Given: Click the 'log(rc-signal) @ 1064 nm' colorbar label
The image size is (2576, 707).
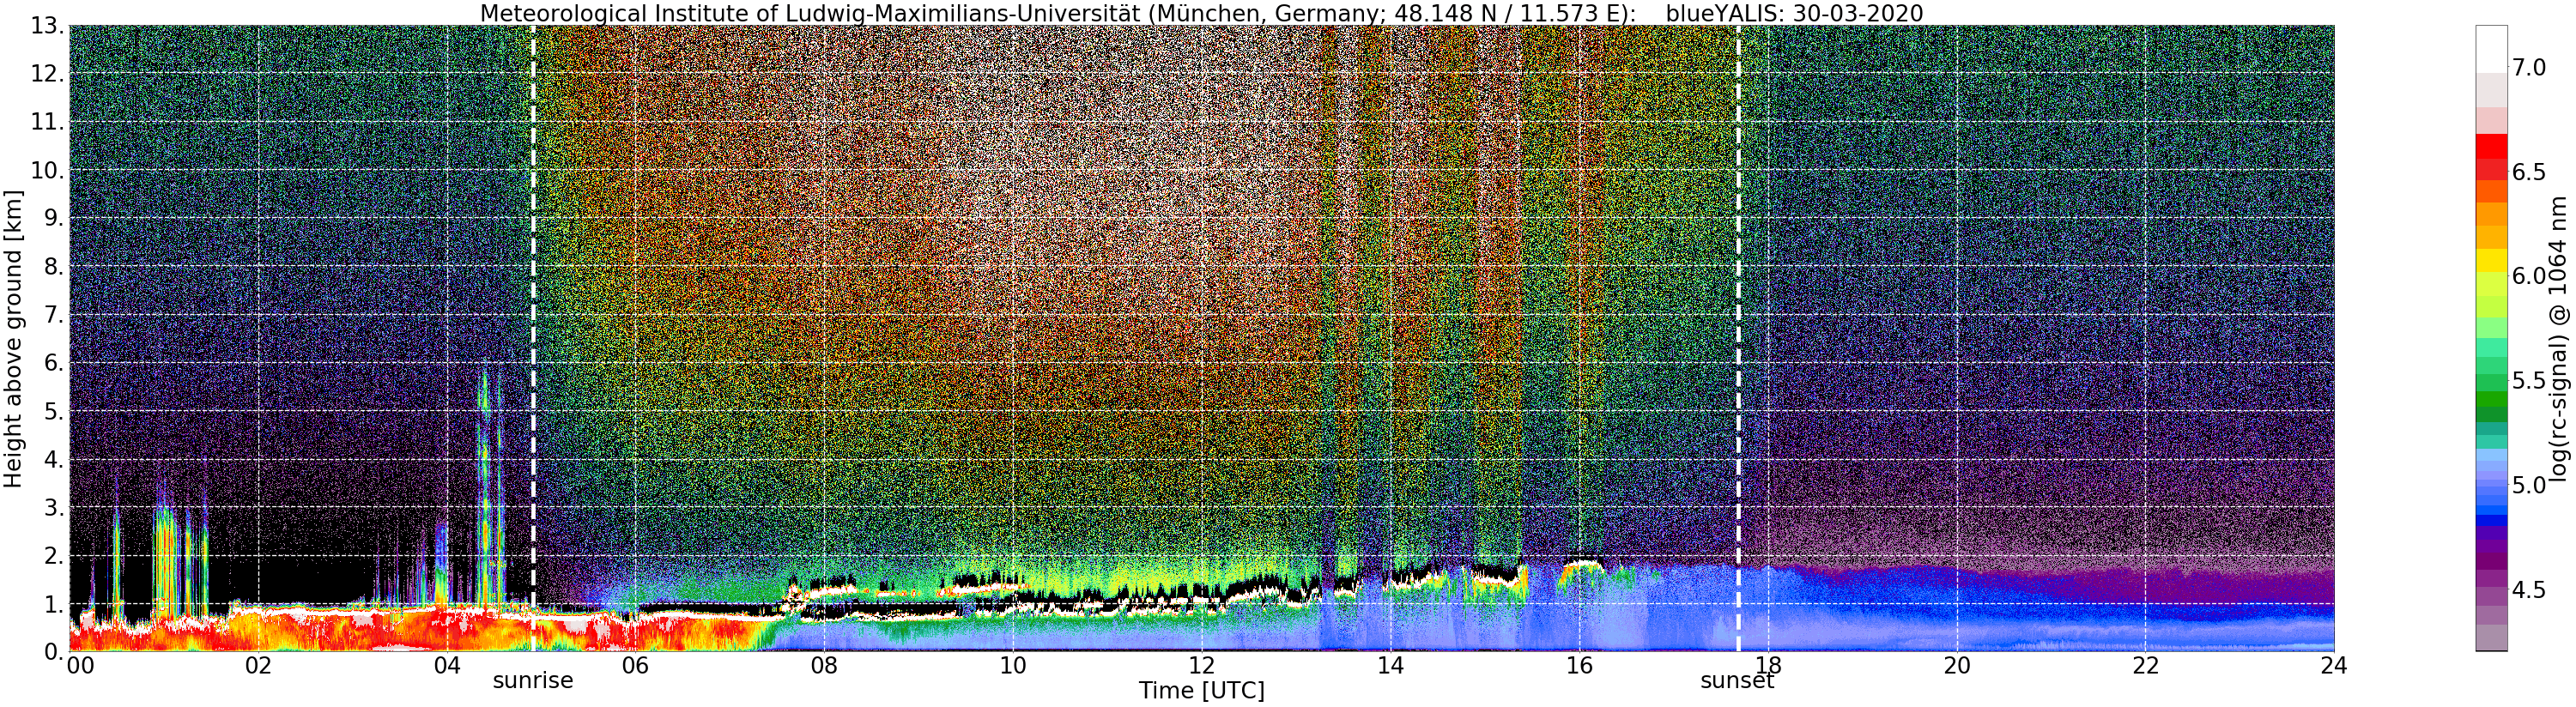Looking at the screenshot, I should coord(2557,338).
